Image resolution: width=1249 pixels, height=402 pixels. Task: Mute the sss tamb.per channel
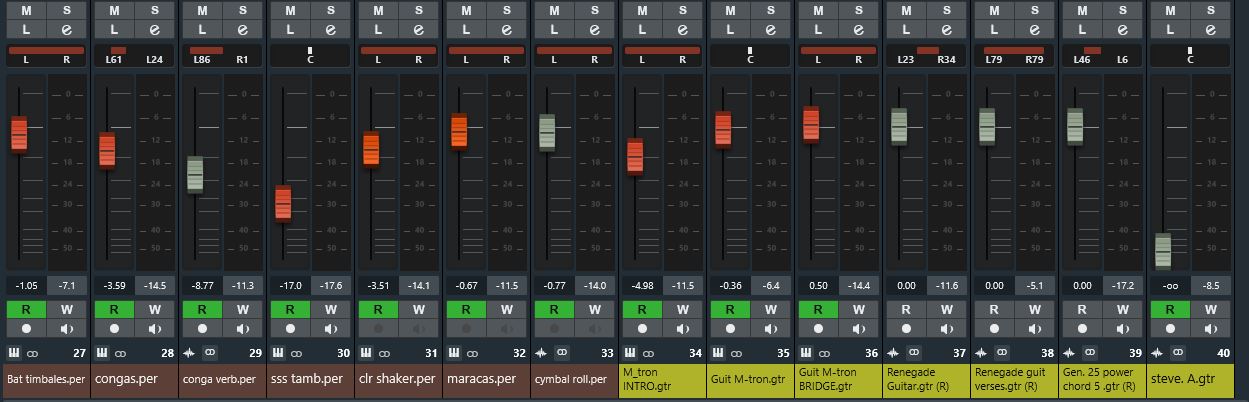[290, 10]
